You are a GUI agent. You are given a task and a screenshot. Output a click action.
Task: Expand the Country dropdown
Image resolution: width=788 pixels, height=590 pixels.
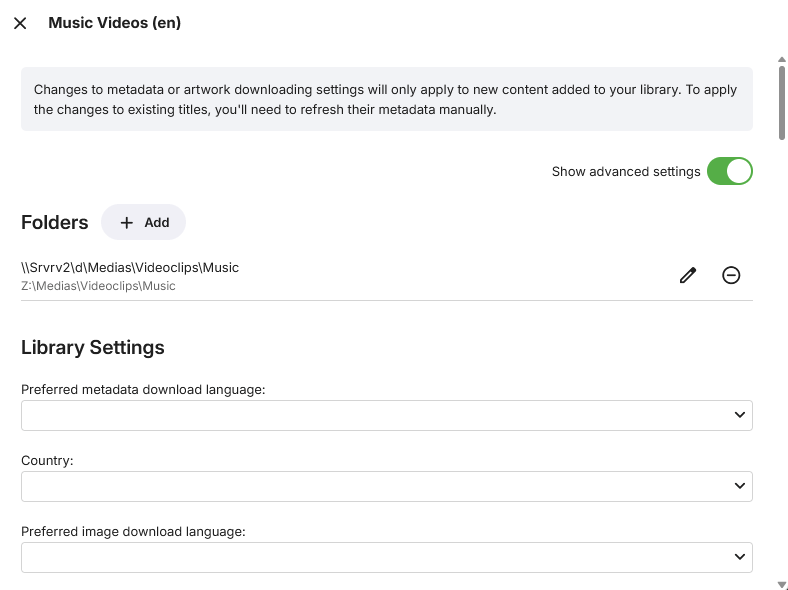coord(386,486)
